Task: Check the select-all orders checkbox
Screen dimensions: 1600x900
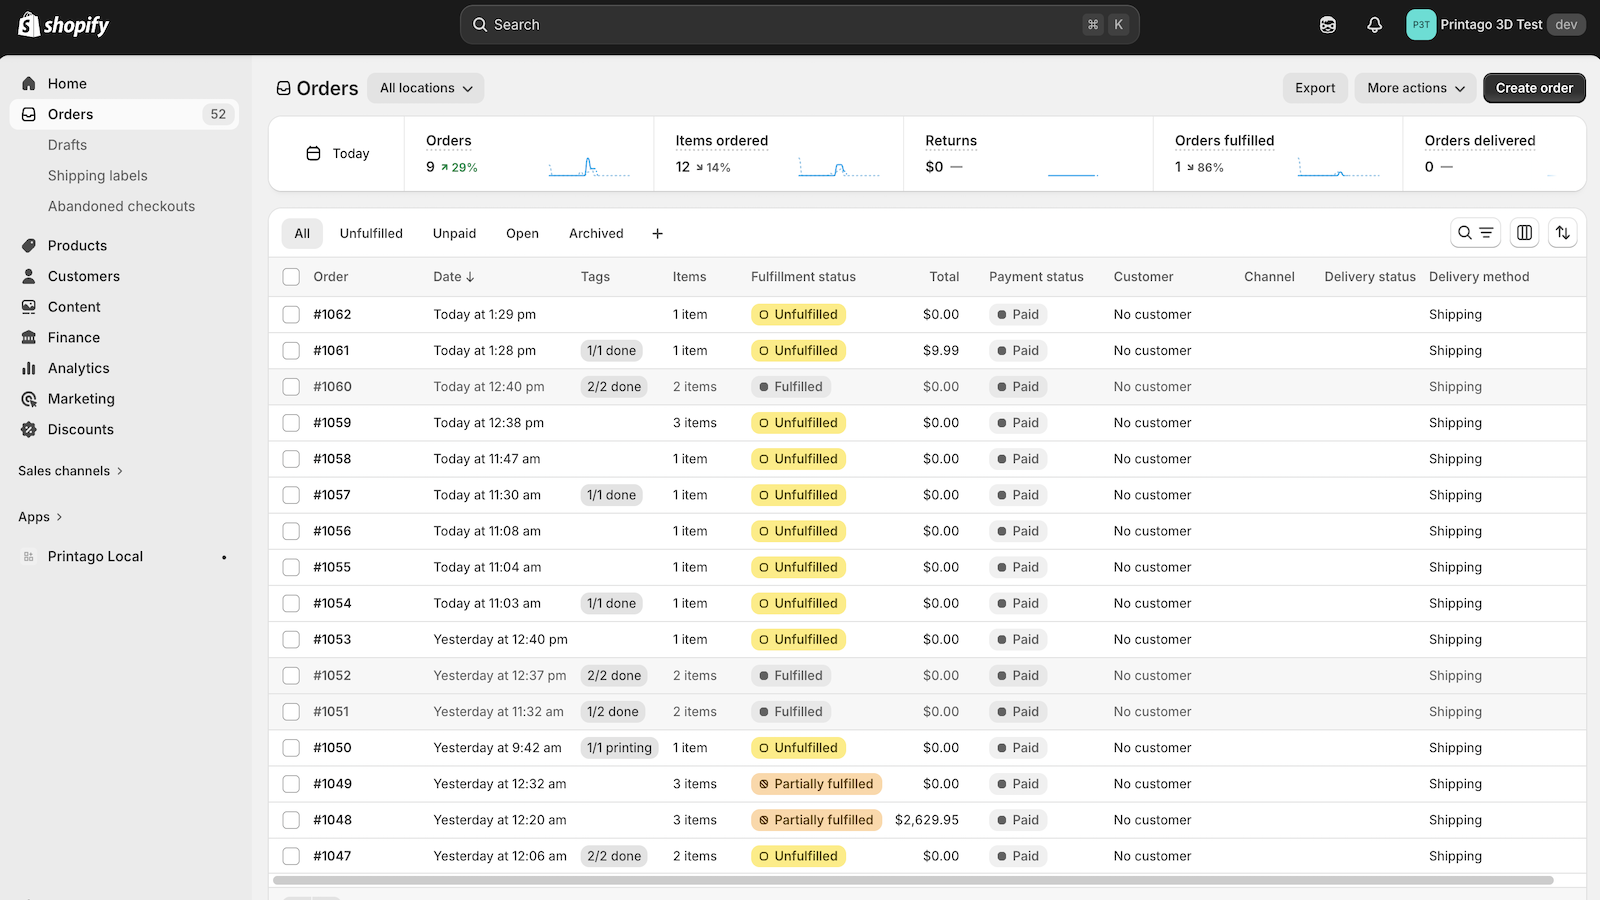Action: [x=291, y=277]
